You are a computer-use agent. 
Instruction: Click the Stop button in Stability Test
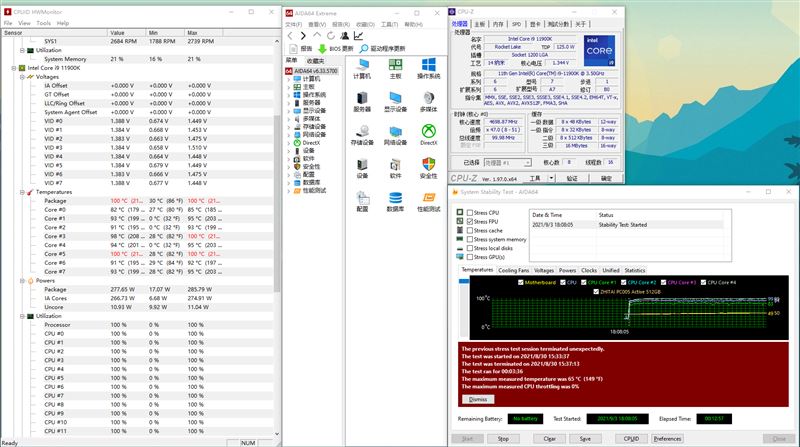[x=503, y=439]
